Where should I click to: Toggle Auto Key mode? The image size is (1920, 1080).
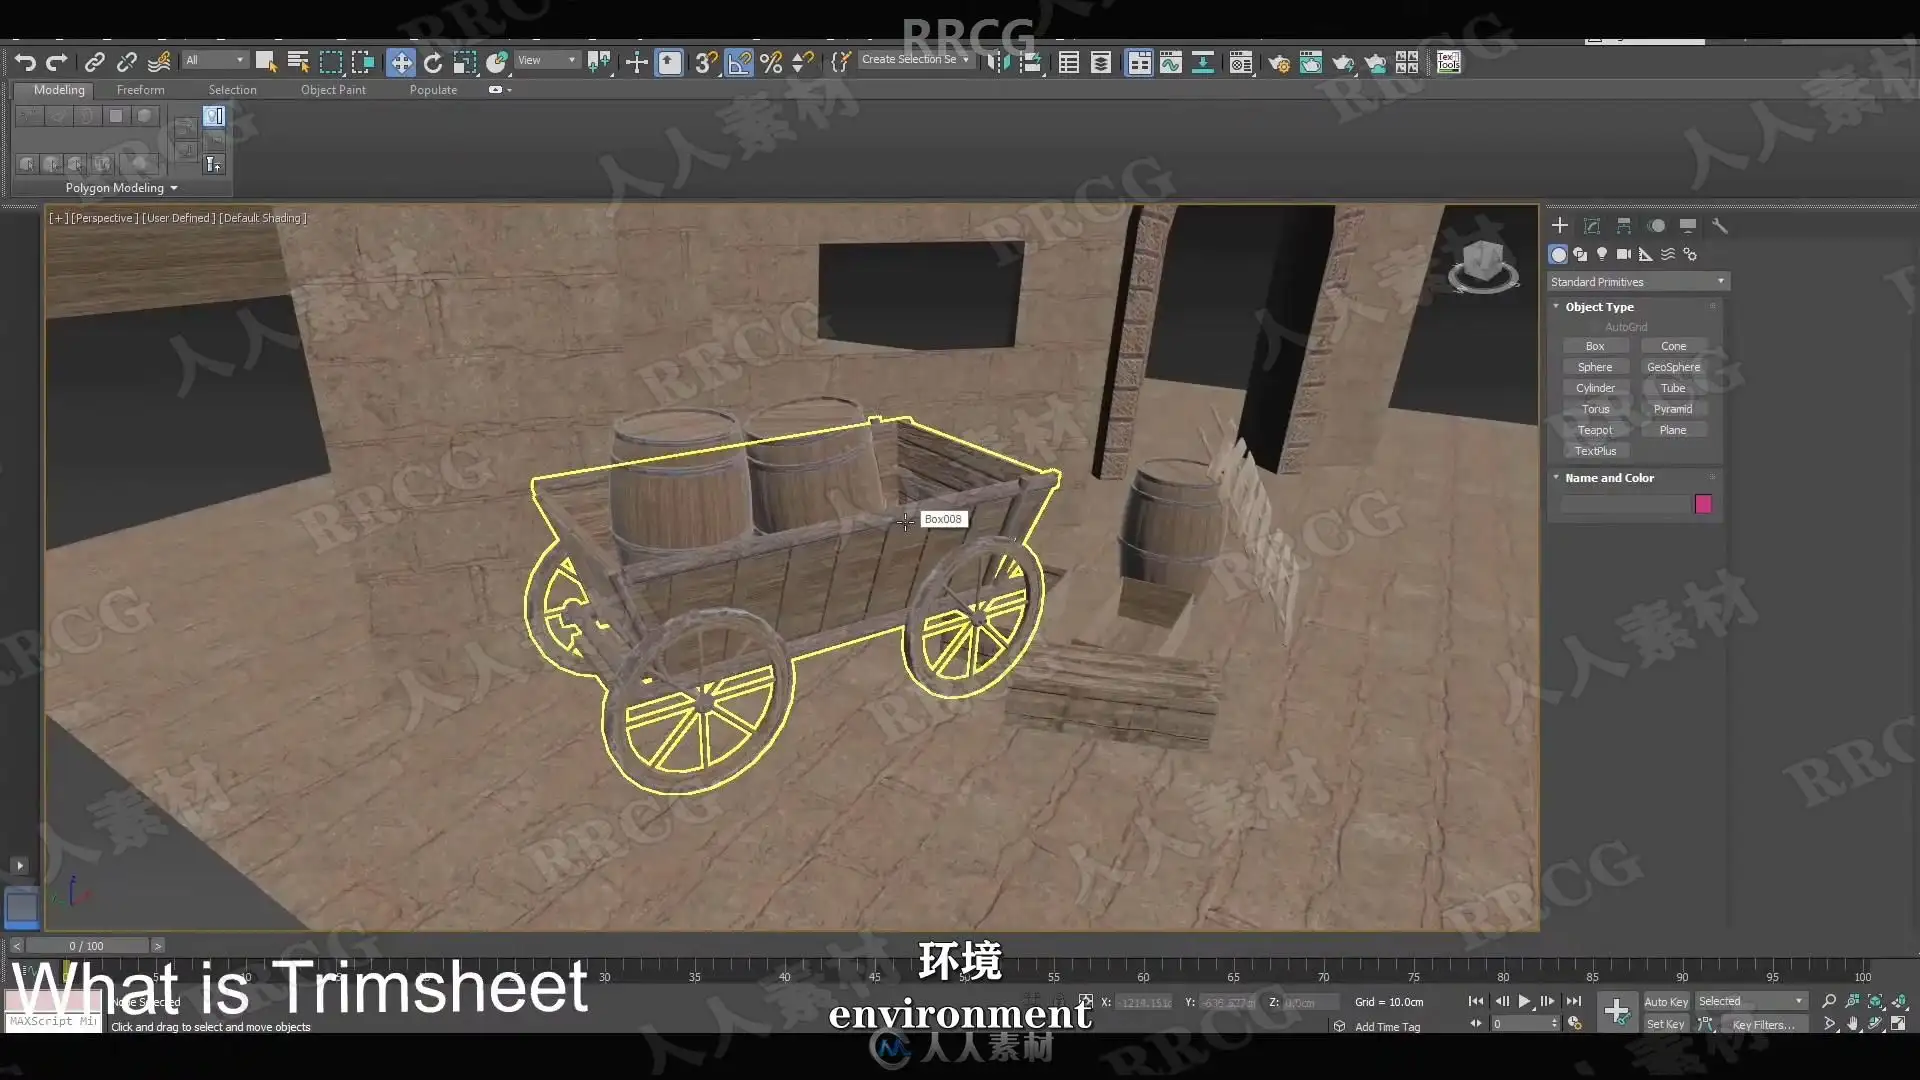[x=1666, y=1002]
